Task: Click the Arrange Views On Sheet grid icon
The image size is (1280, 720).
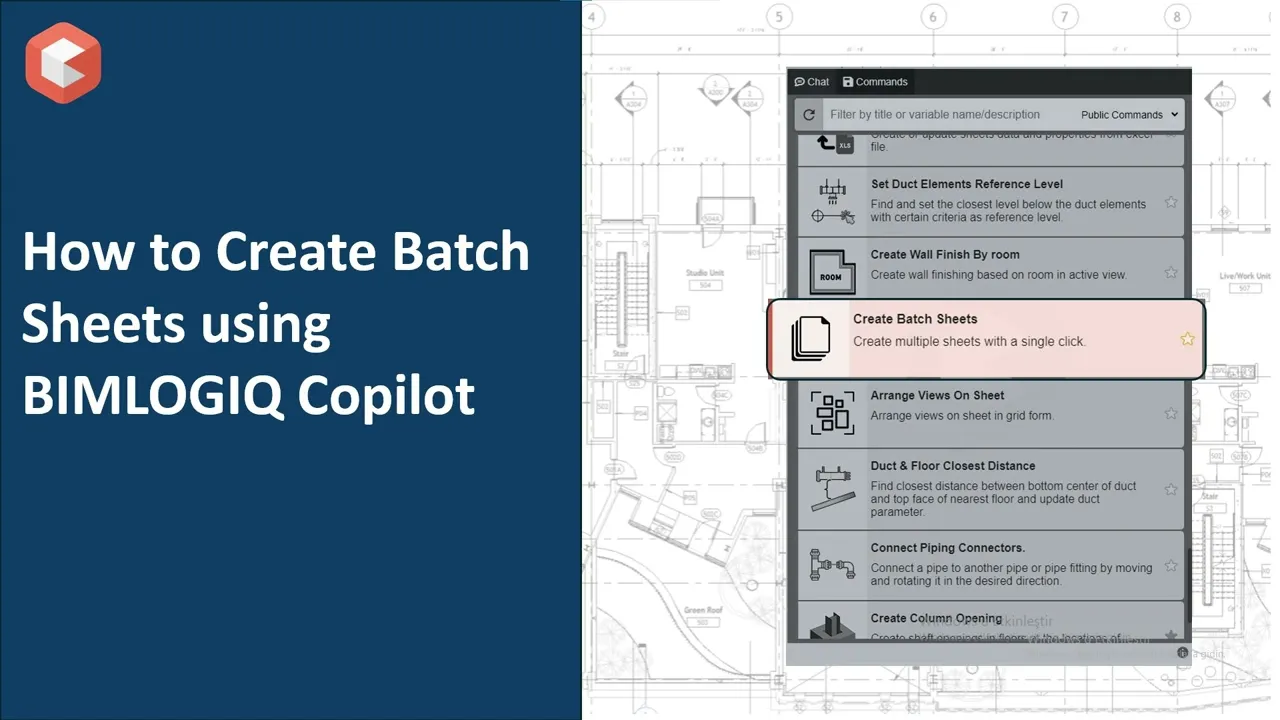Action: click(x=832, y=413)
